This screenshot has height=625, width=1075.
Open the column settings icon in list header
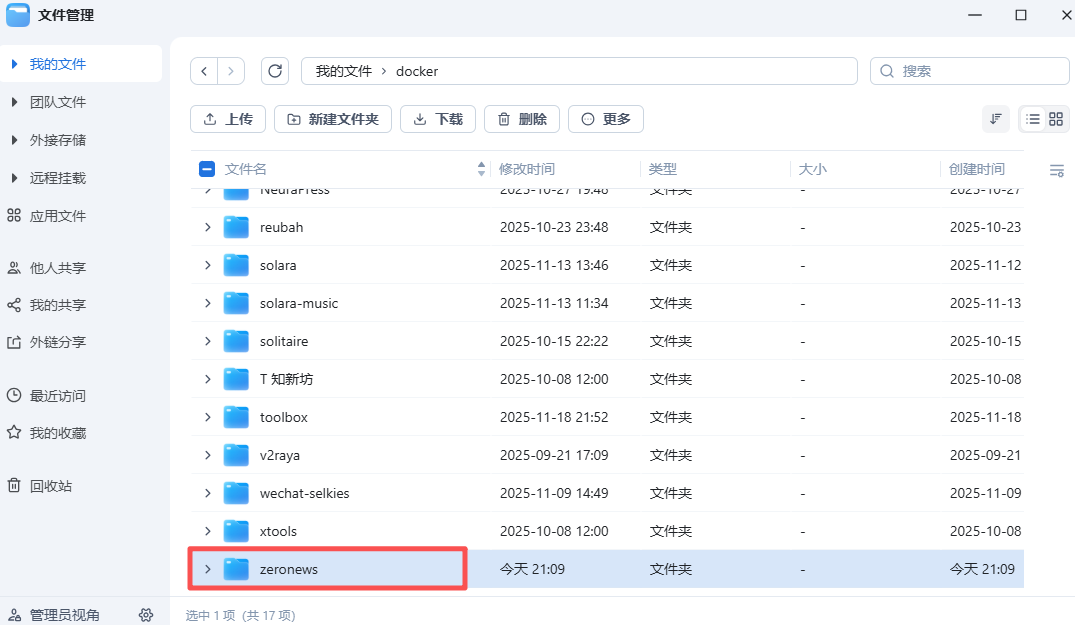1056,169
